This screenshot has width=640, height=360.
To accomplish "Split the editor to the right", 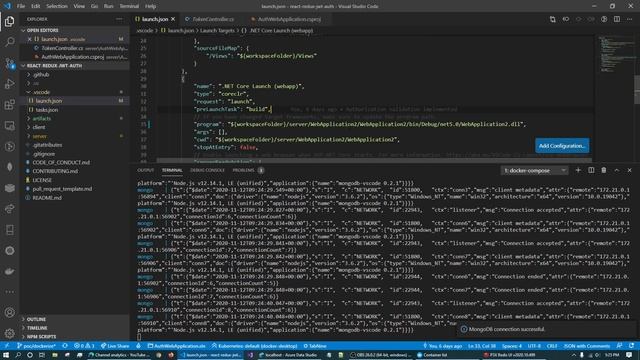I will [617, 19].
